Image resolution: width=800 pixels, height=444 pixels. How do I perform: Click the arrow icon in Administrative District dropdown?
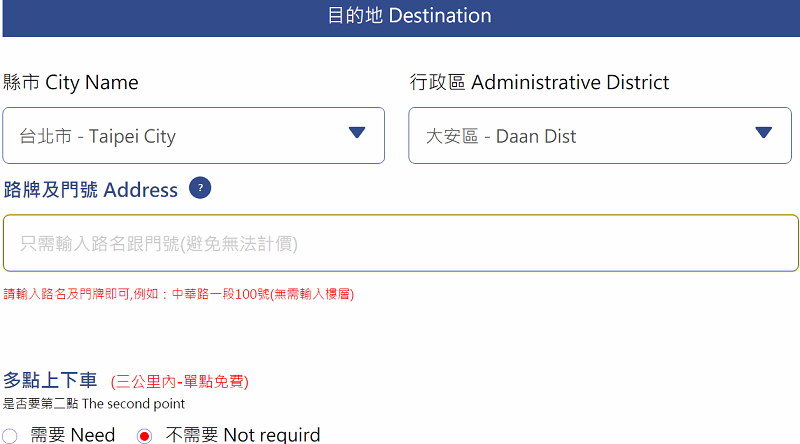(x=764, y=133)
